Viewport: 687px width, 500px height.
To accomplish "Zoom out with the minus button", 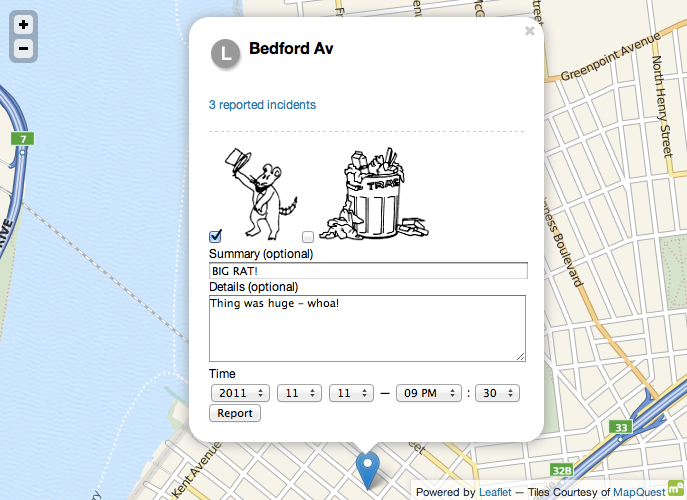I will click(23, 48).
